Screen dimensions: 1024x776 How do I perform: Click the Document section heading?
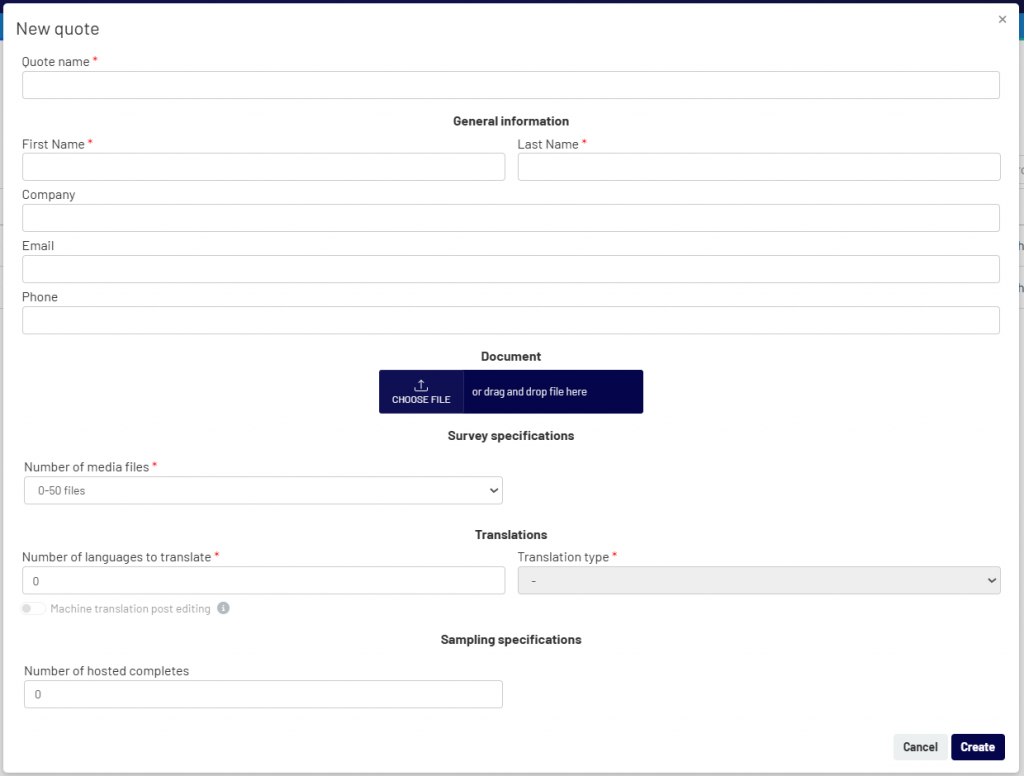[511, 356]
